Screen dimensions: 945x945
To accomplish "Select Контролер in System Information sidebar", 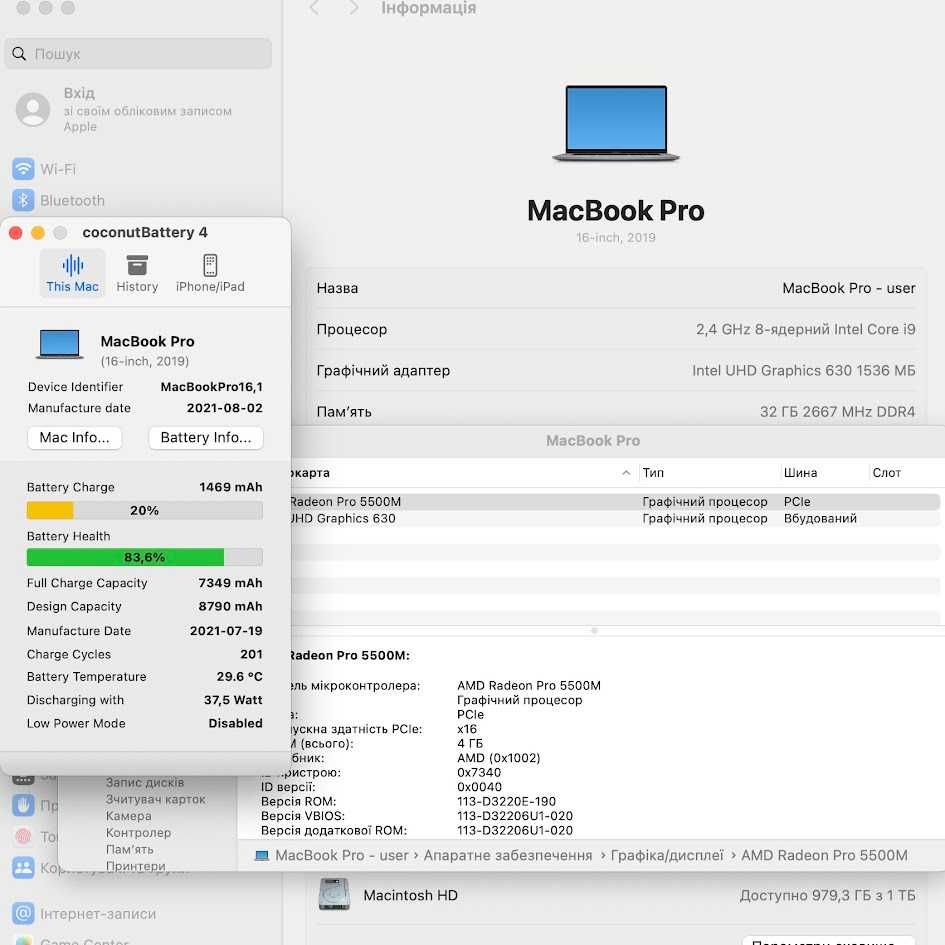I will pyautogui.click(x=139, y=833).
